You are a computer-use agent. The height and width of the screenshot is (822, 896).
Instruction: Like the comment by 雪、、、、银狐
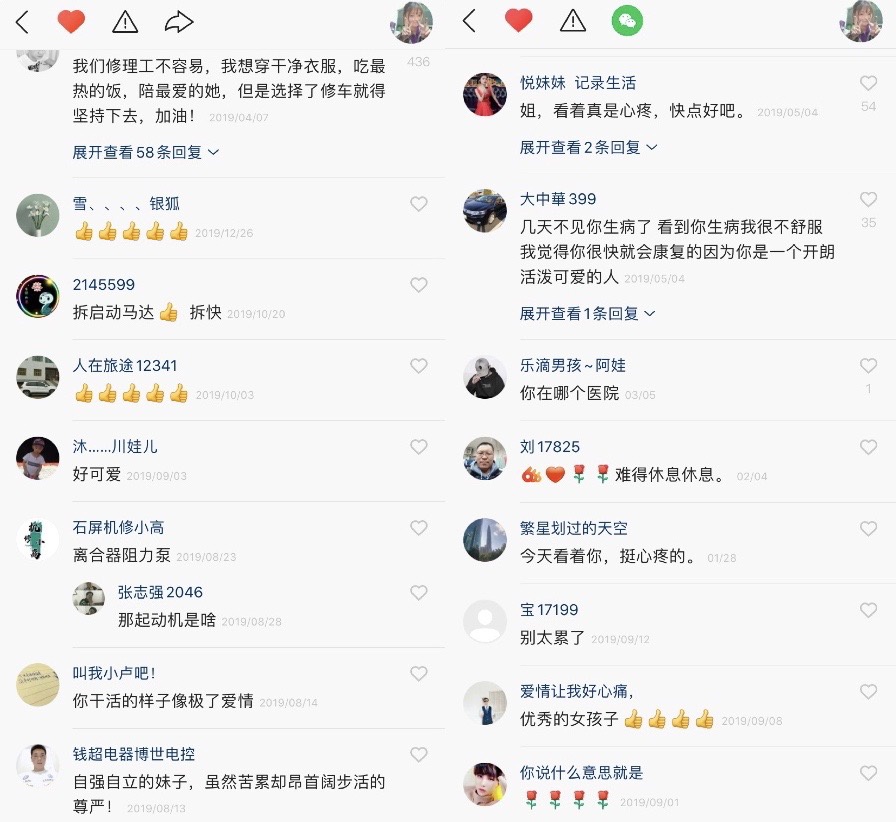[419, 203]
